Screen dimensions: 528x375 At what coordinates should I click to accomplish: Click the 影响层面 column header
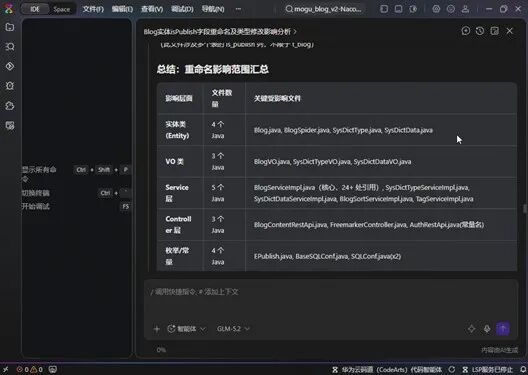pyautogui.click(x=179, y=98)
